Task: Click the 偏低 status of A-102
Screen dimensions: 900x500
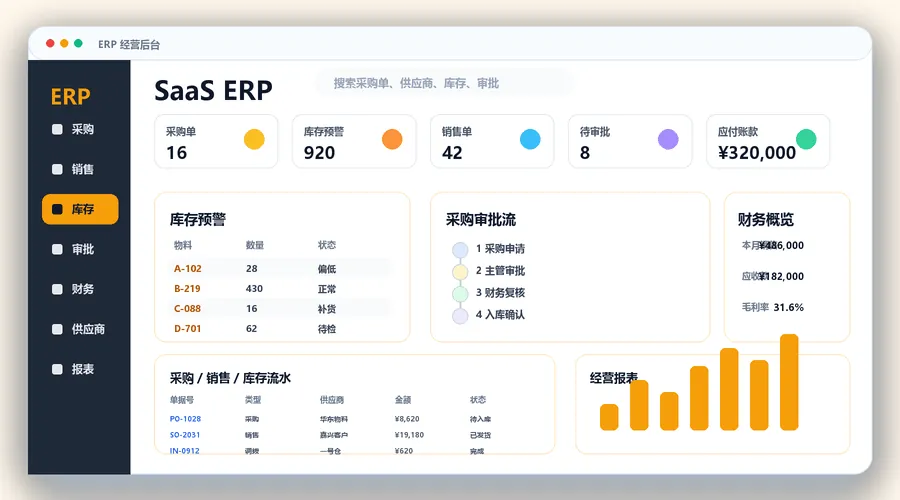Action: point(327,269)
